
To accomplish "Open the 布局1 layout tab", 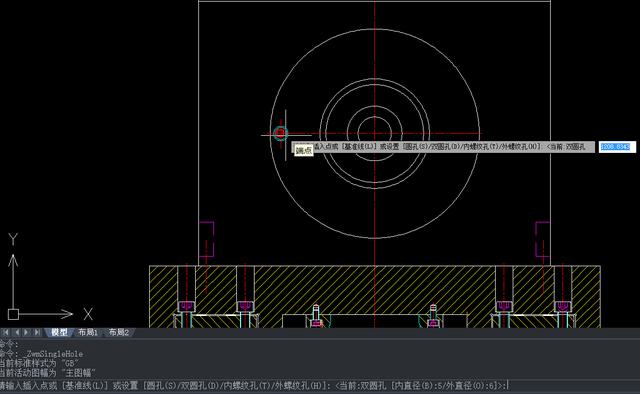I will coord(88,332).
